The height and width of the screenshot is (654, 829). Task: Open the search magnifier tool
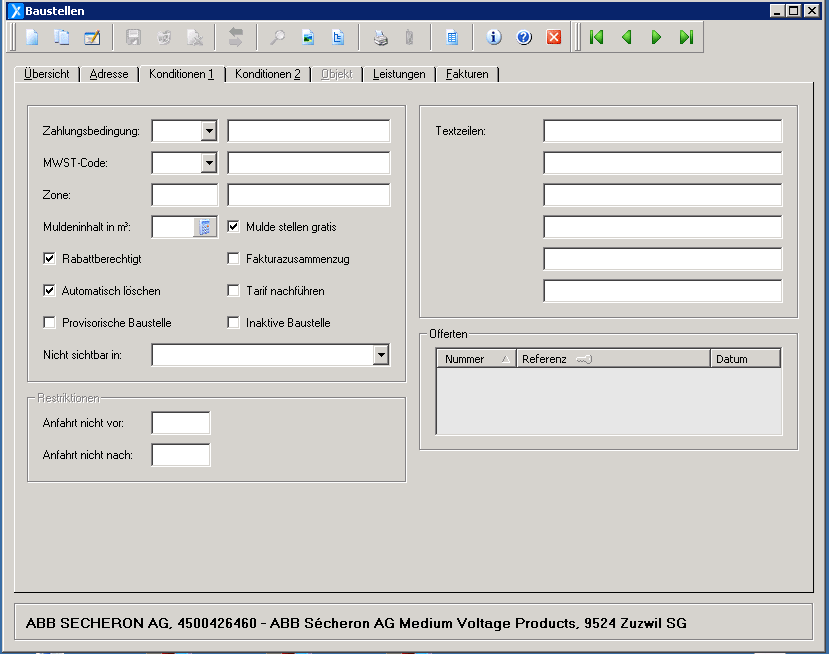coord(277,38)
